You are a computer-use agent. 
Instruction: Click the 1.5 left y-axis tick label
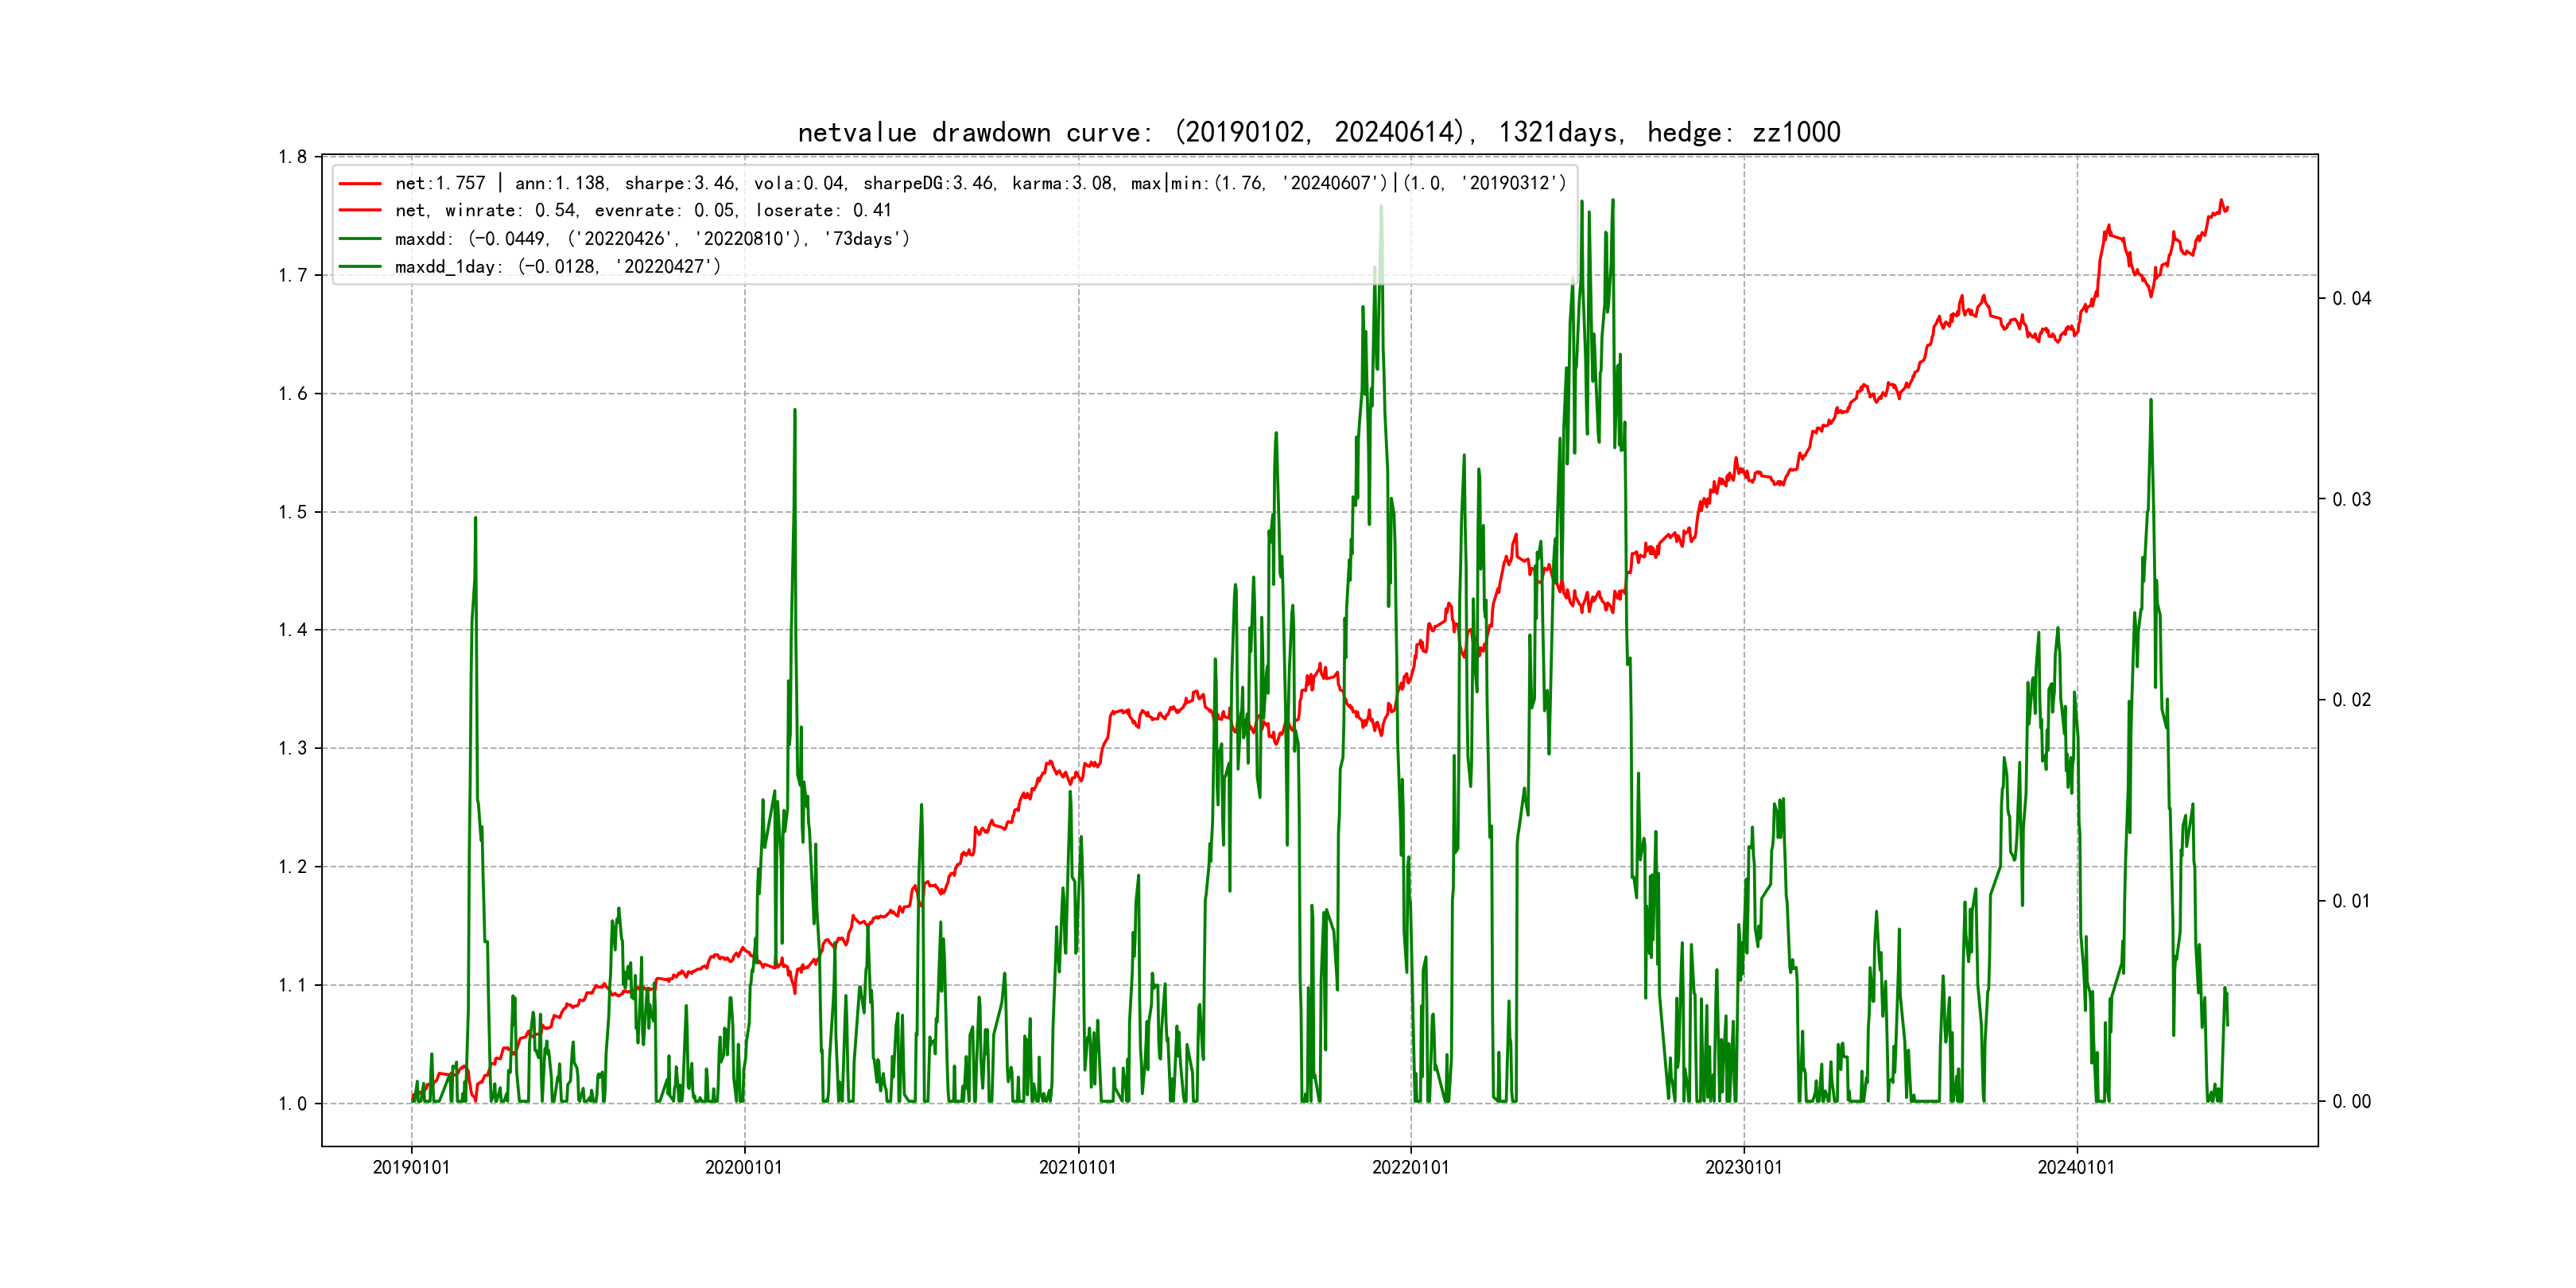coord(292,512)
